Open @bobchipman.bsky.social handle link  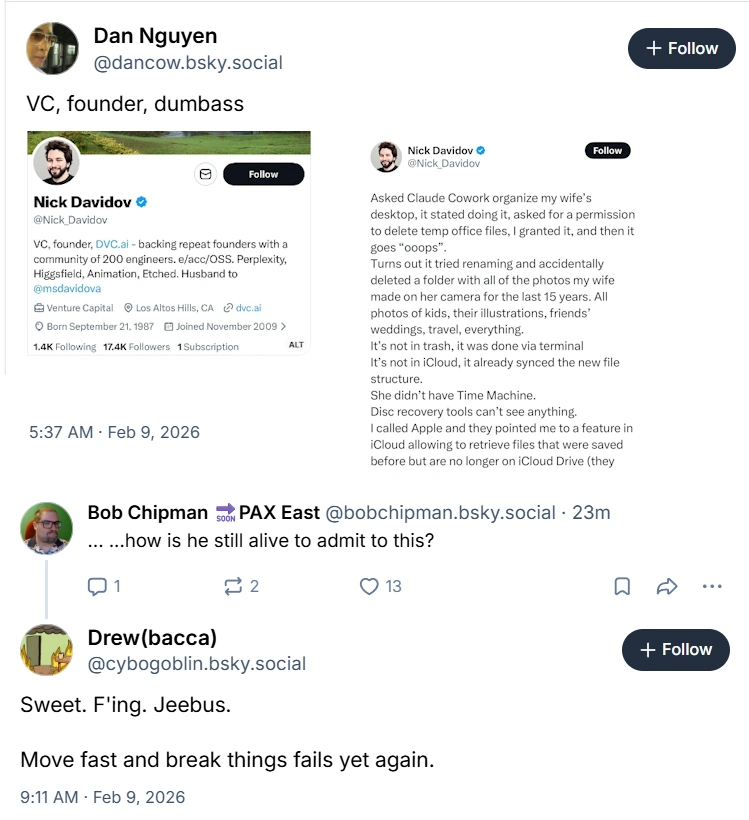440,512
